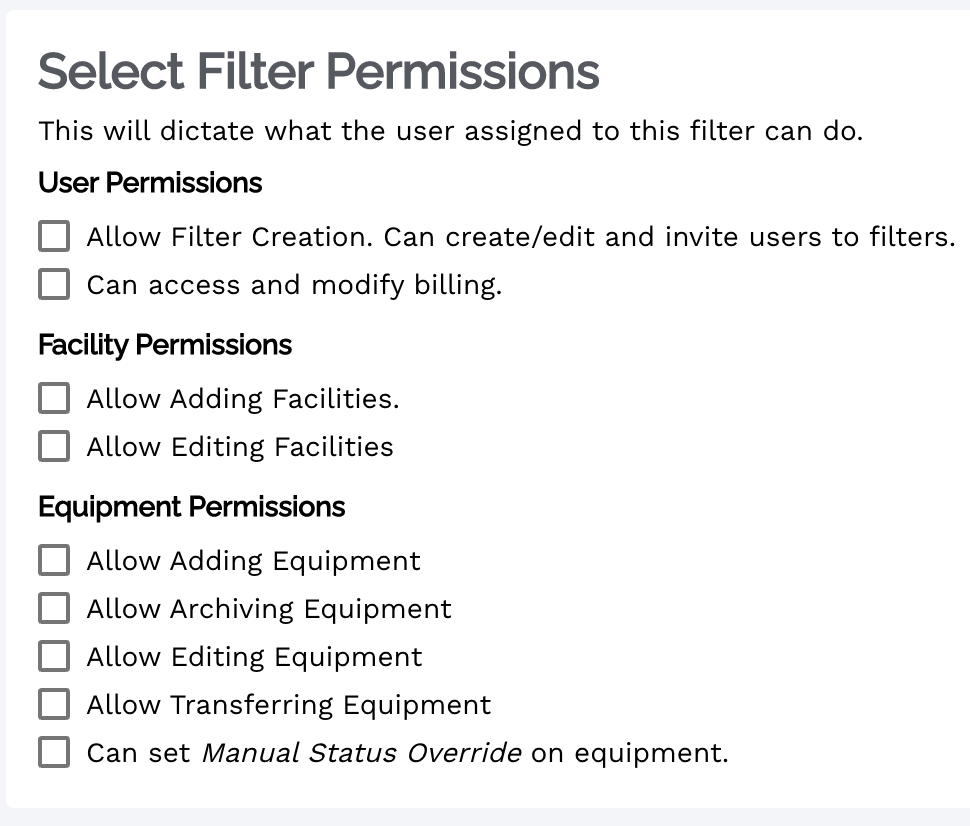Tick the Allow Editing Equipment checkbox

[54, 656]
